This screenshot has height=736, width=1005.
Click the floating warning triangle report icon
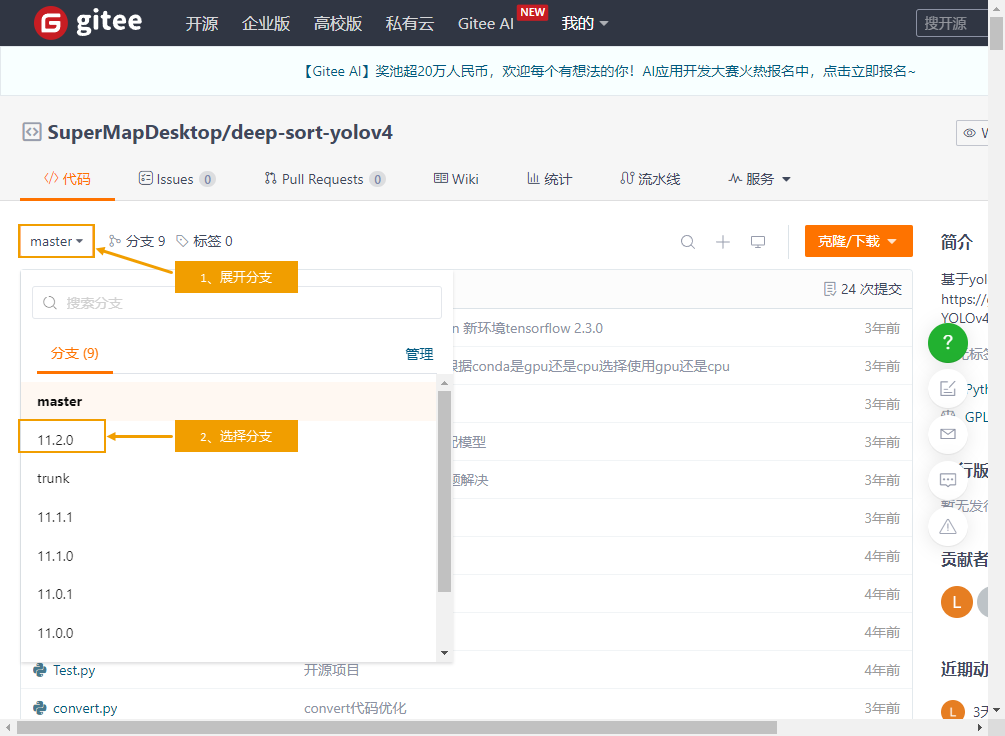(x=947, y=526)
